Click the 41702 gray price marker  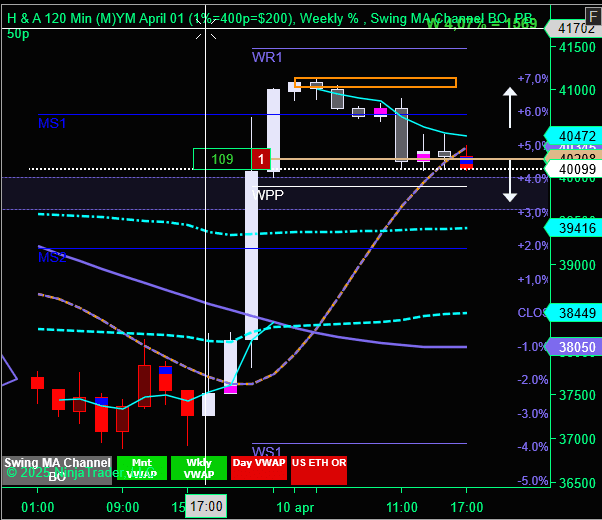pos(574,28)
